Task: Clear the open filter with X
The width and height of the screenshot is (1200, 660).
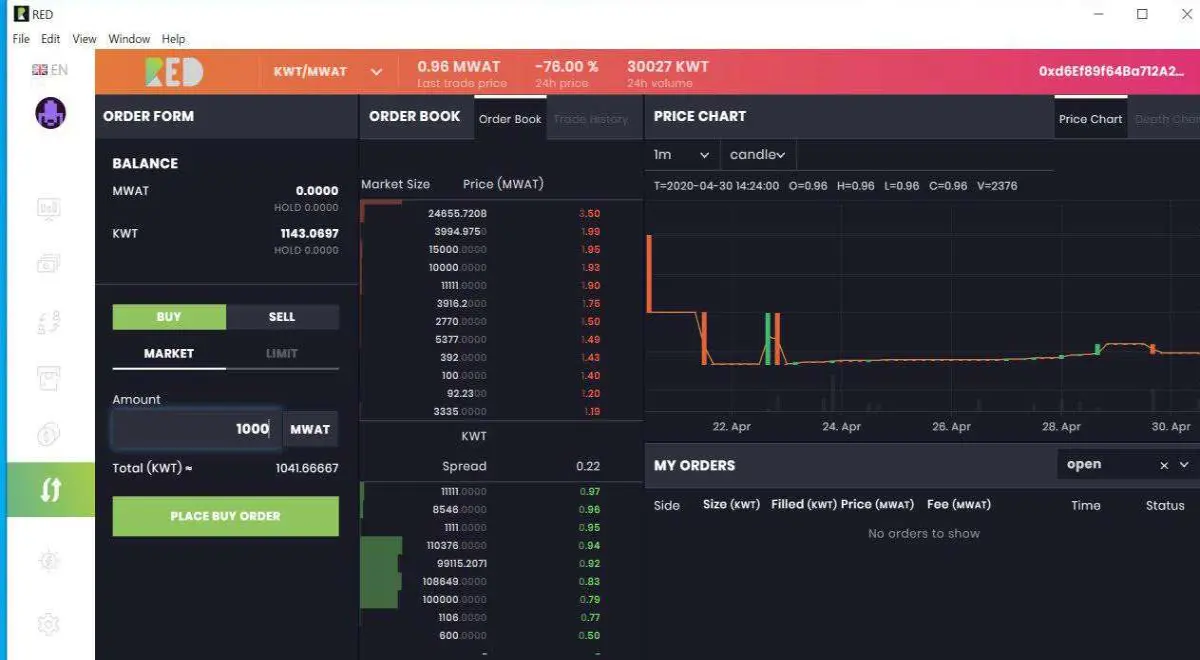Action: point(1164,465)
